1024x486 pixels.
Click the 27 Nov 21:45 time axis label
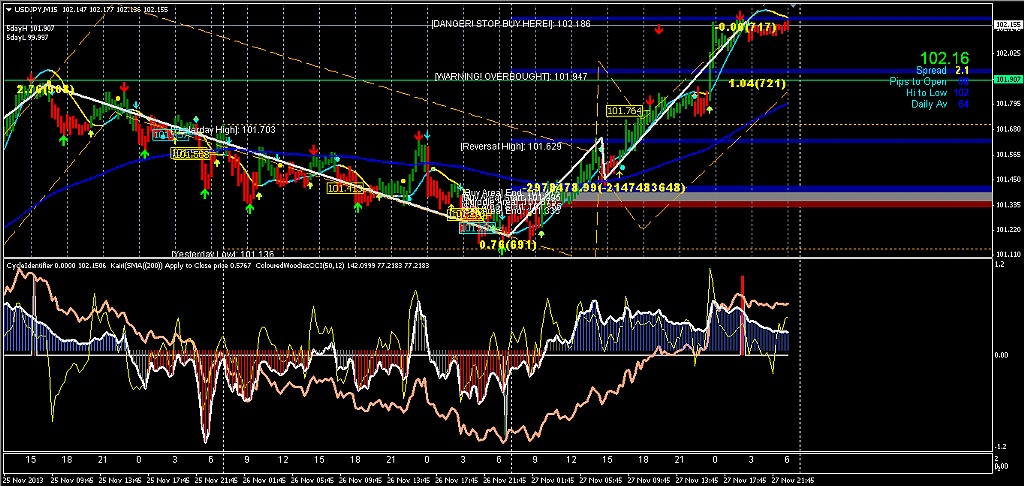click(792, 481)
